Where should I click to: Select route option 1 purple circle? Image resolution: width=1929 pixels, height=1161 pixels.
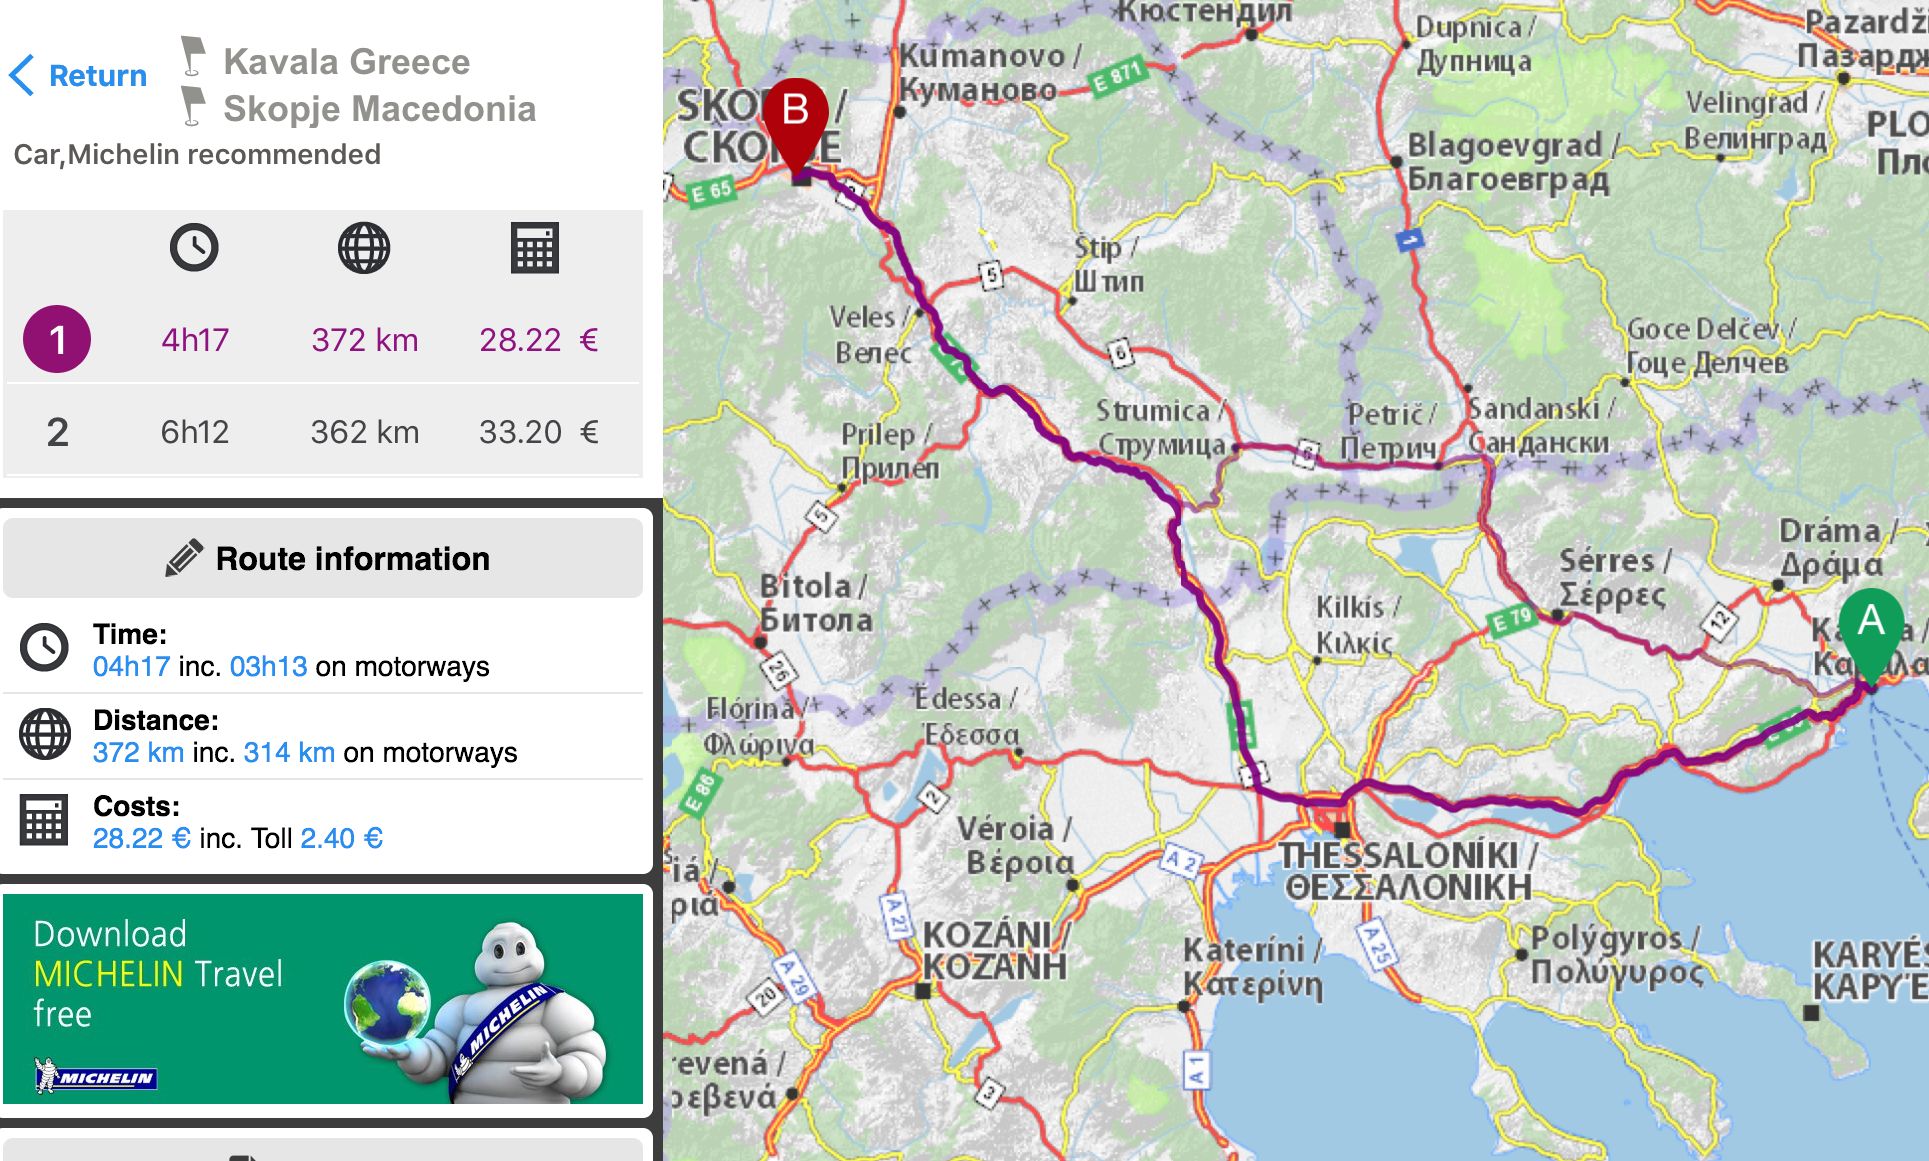pyautogui.click(x=57, y=339)
